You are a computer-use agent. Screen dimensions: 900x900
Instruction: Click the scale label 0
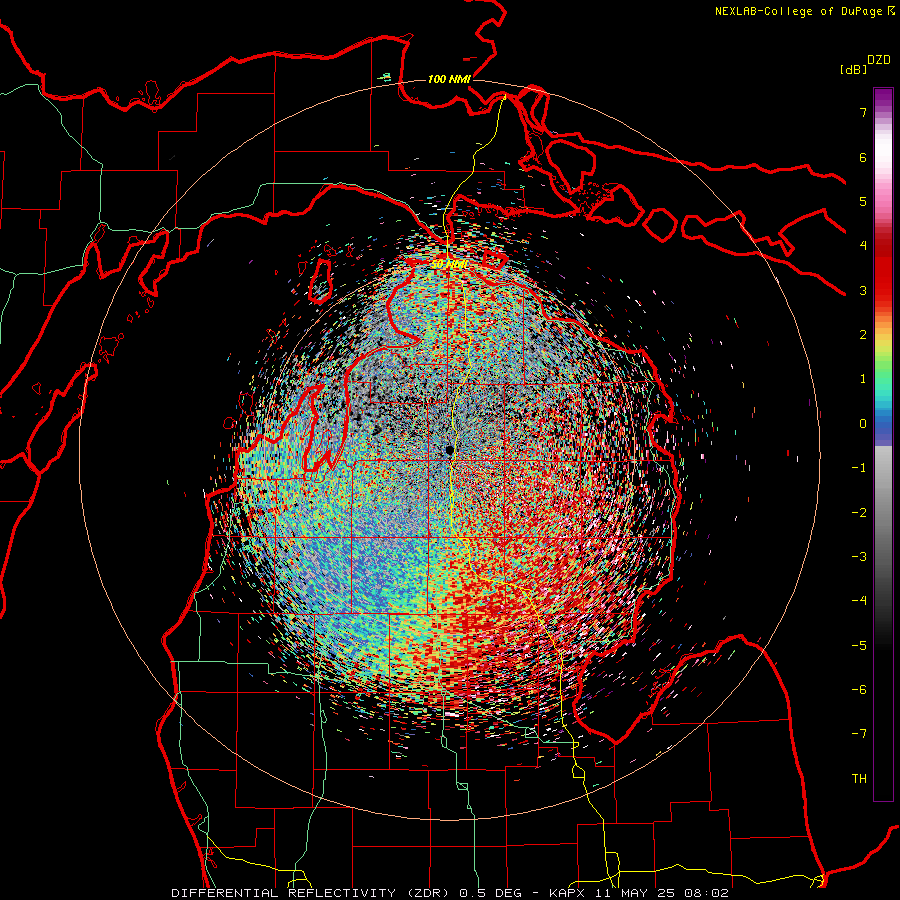(863, 424)
